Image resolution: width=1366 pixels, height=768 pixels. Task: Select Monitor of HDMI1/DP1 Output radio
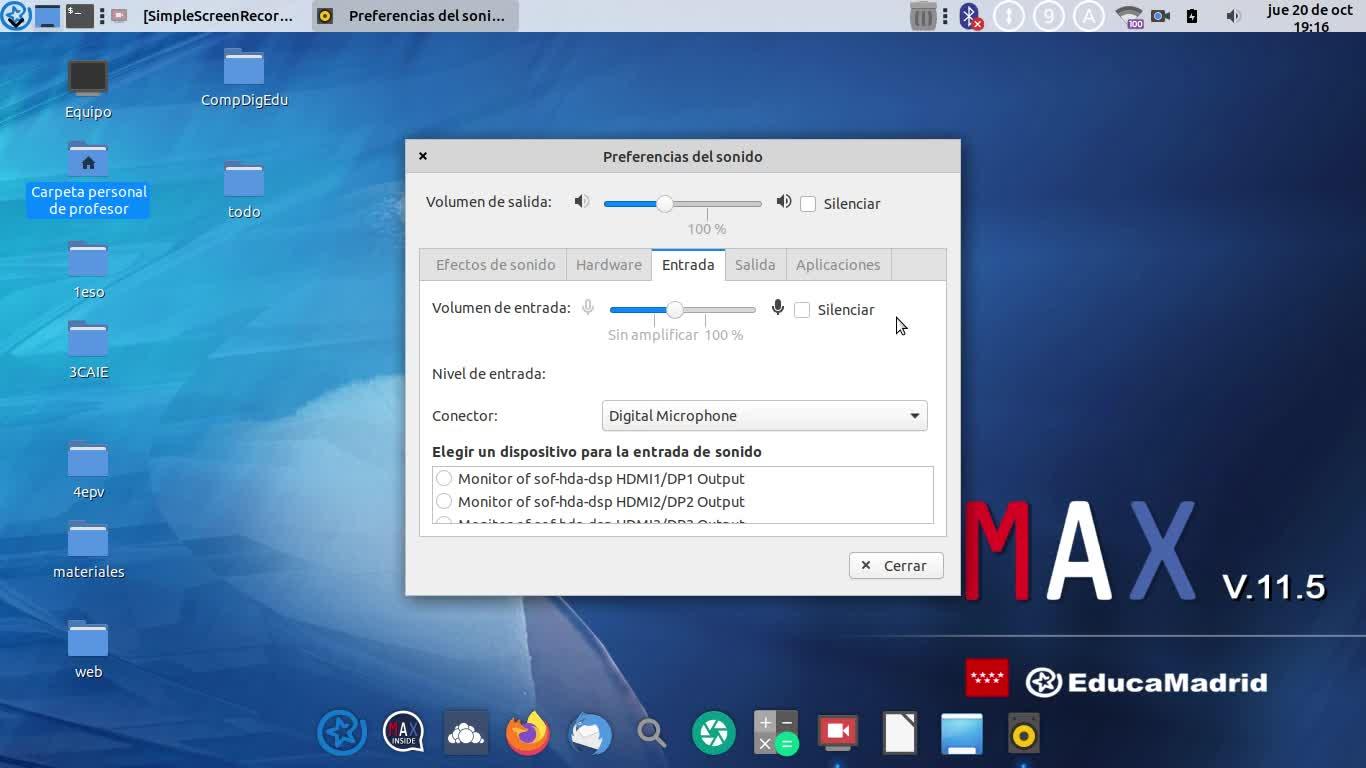pos(444,479)
